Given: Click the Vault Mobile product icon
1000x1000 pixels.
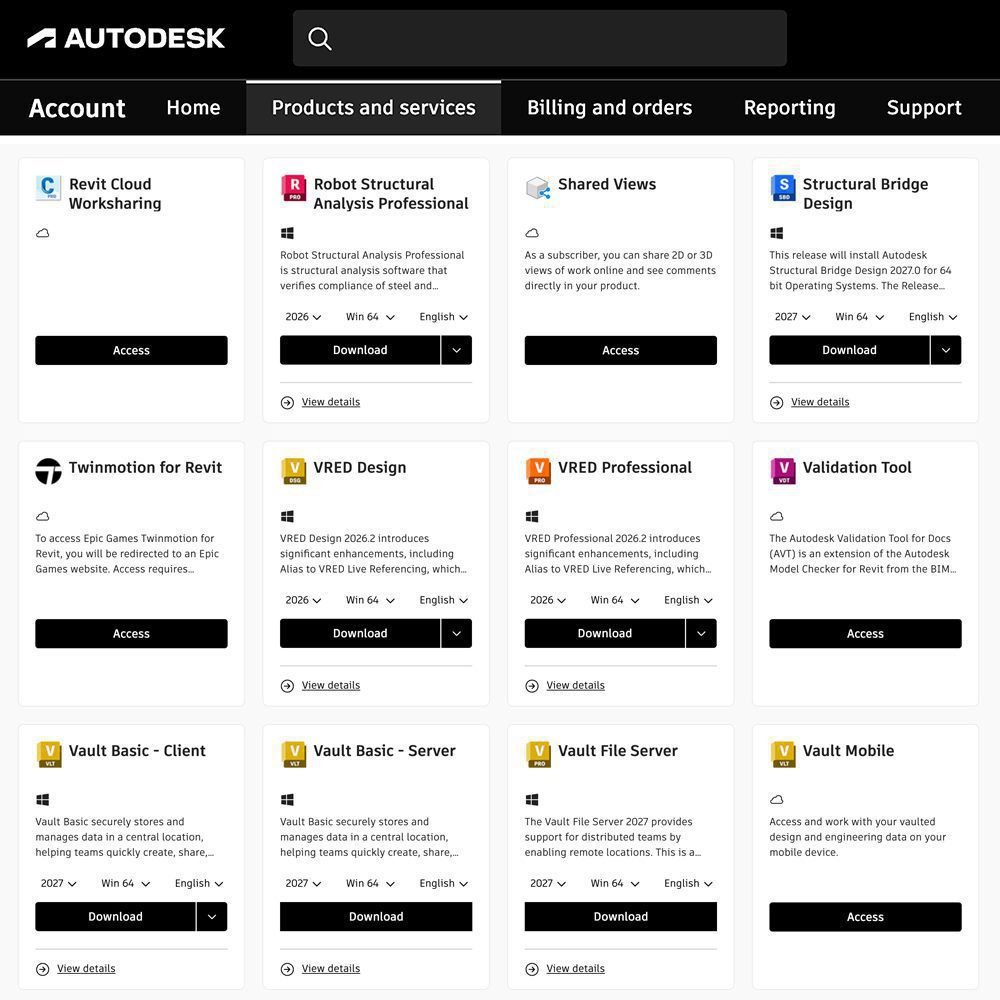Looking at the screenshot, I should pos(783,754).
